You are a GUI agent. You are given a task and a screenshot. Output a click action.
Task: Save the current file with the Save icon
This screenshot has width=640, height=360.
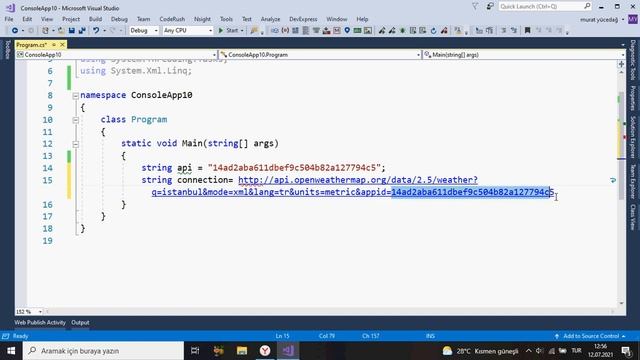[x=72, y=31]
